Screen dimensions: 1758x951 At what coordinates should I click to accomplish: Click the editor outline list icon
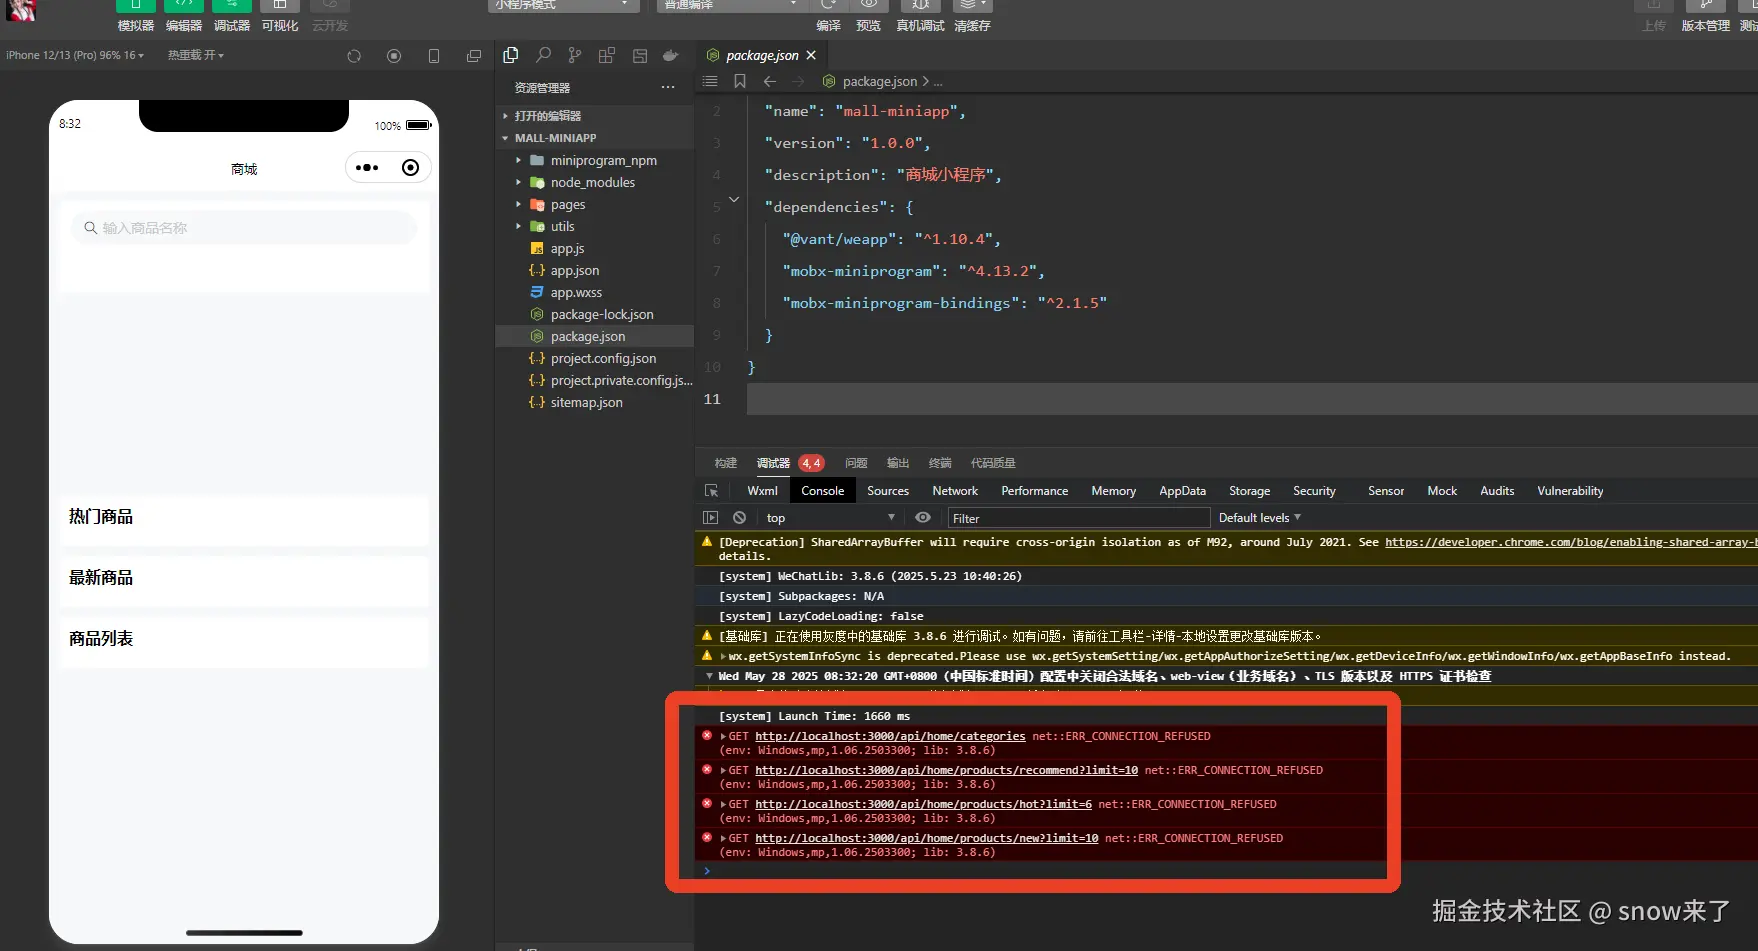(710, 81)
